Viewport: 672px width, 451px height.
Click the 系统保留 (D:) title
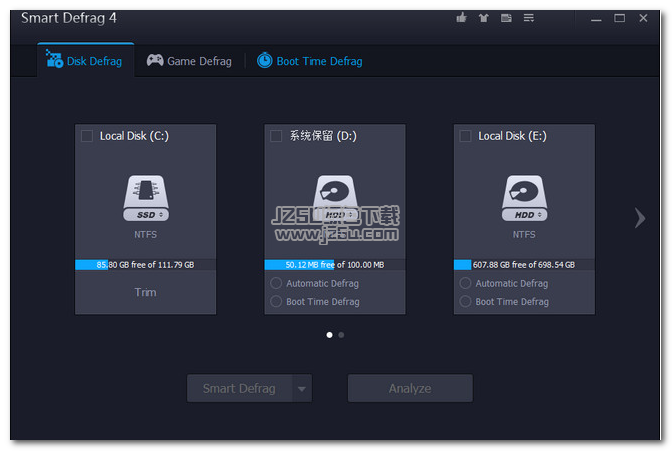point(324,136)
